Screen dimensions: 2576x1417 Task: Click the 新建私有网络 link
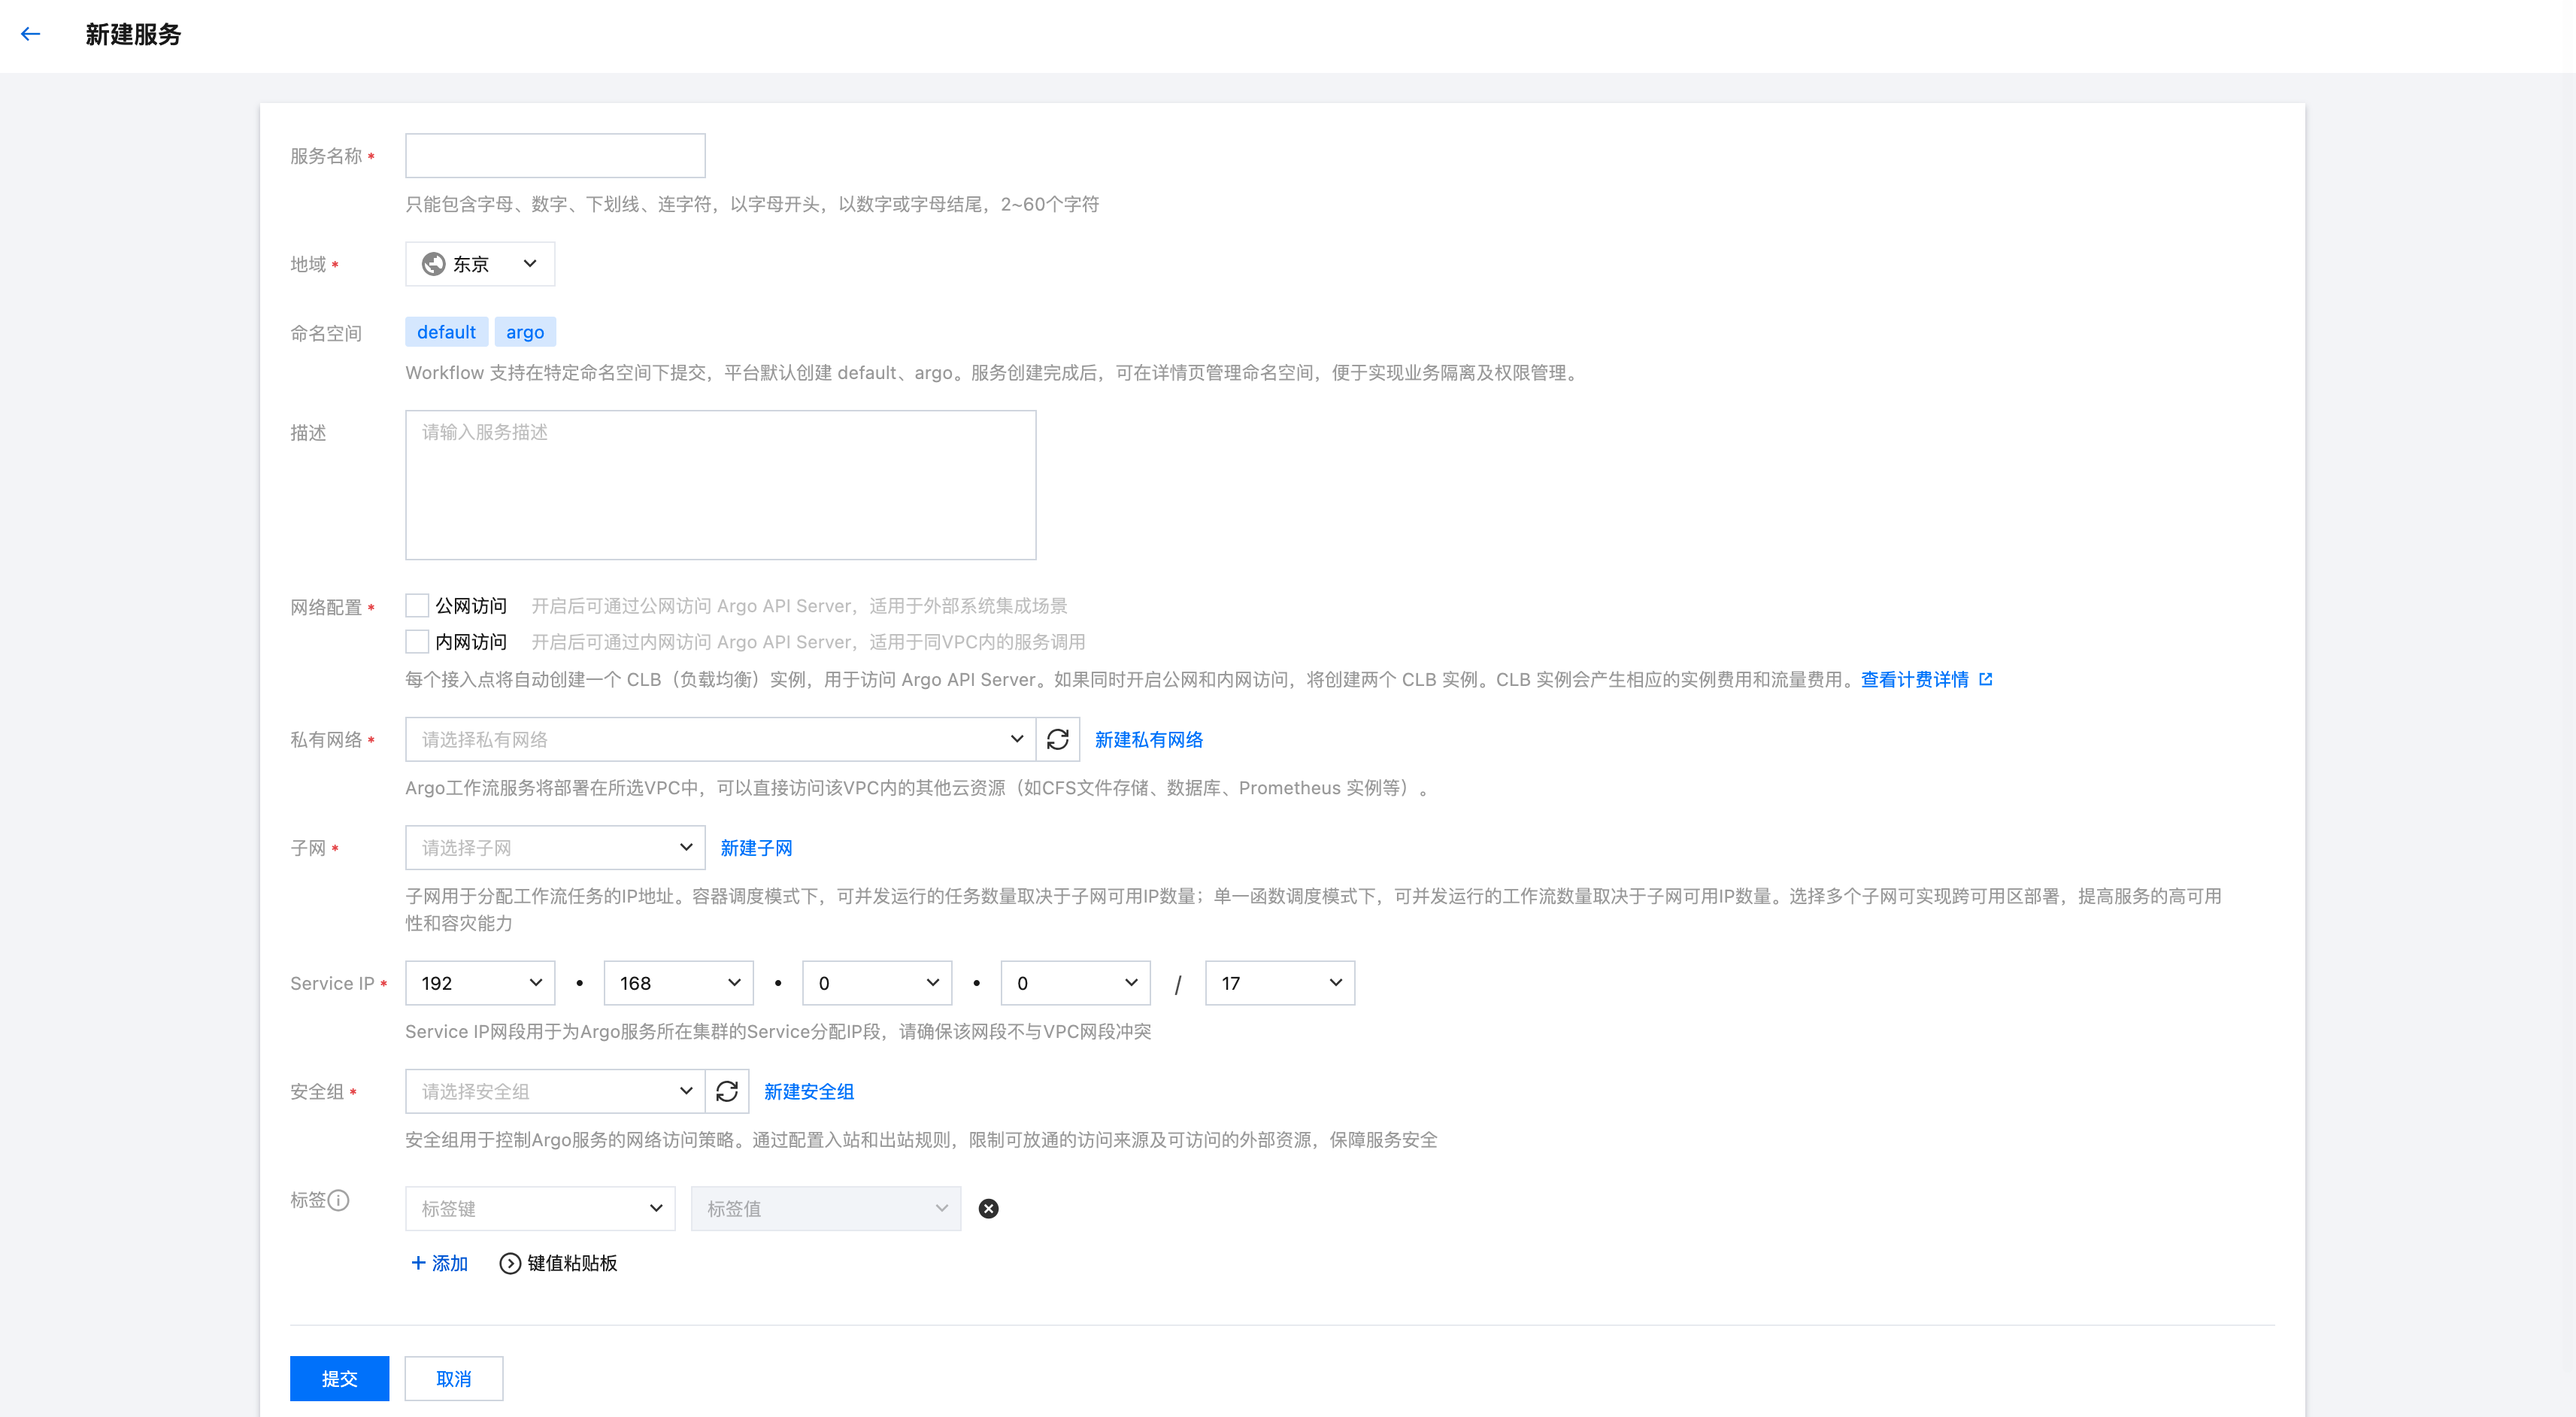click(1148, 739)
